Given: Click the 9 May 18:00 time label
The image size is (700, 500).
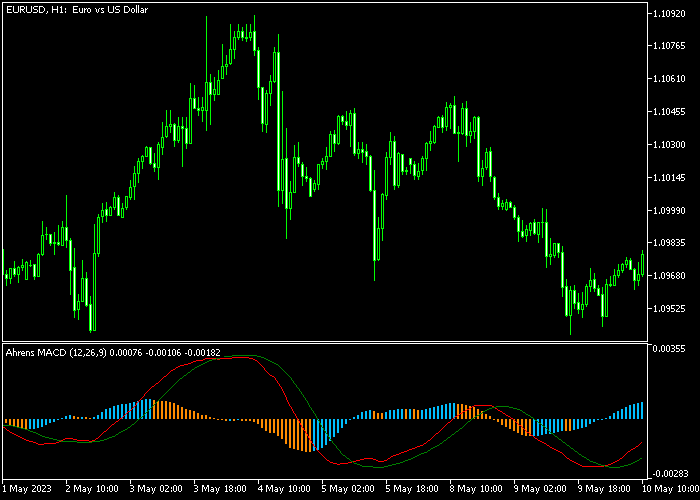Looking at the screenshot, I should (604, 489).
